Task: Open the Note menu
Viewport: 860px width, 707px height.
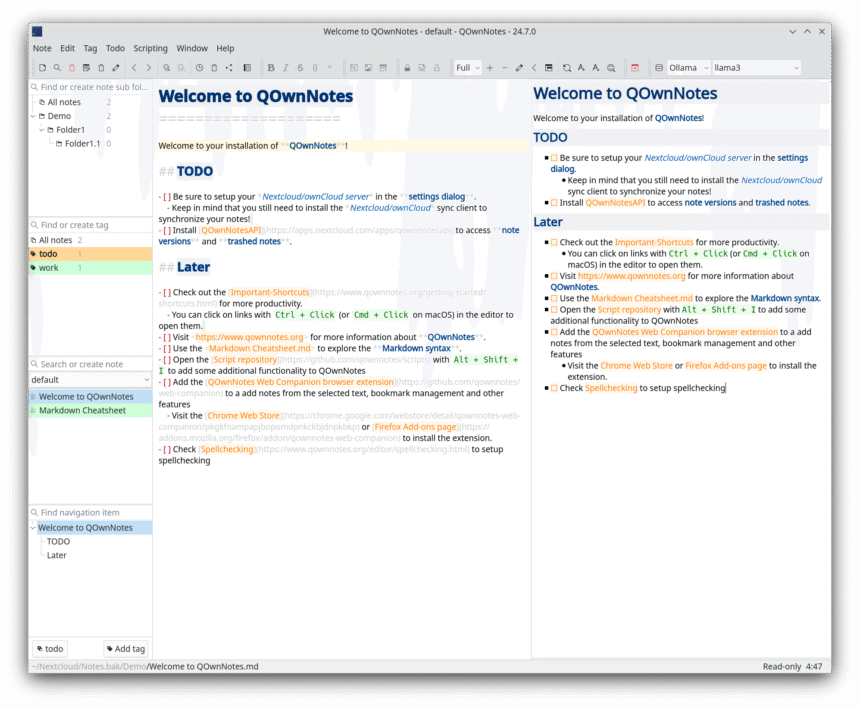Action: point(42,48)
